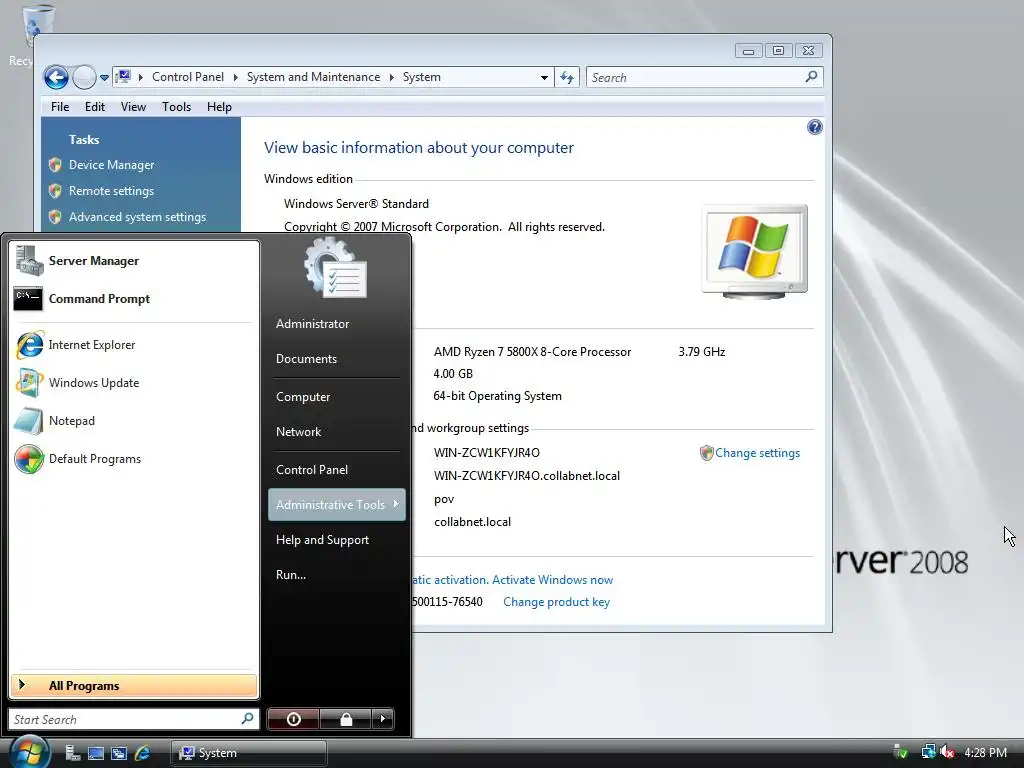This screenshot has height=768, width=1024.
Task: Expand the arrow after System and Maintenance
Action: (391, 77)
